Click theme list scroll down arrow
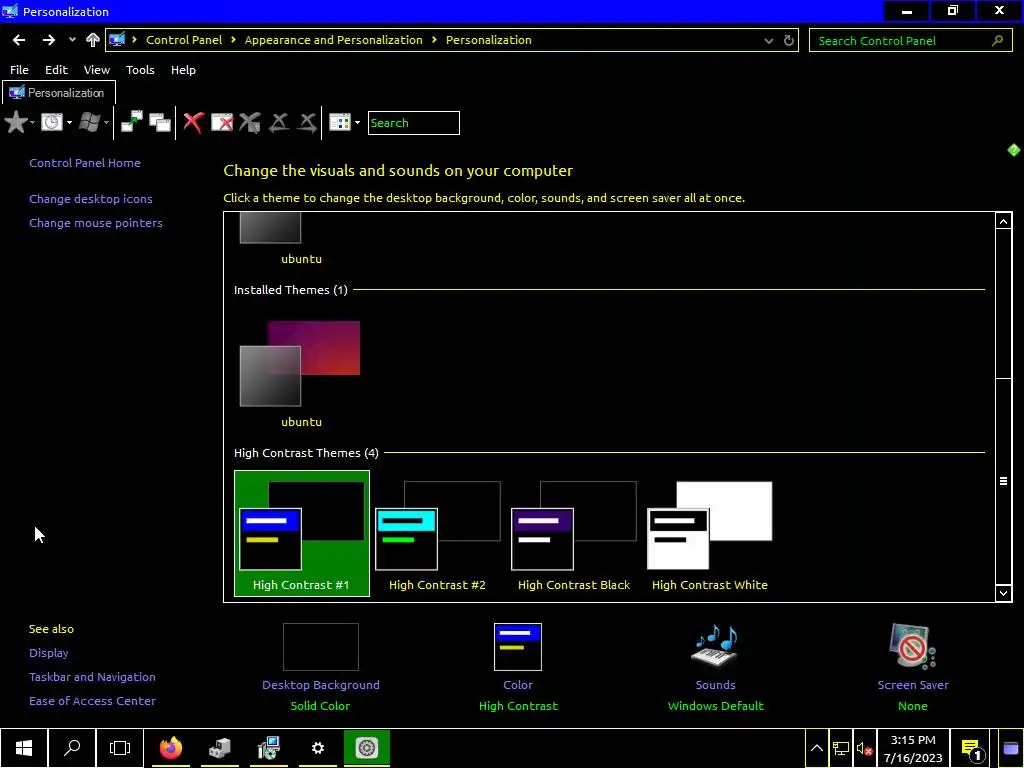Screen dimensions: 1024x768 point(1004,593)
